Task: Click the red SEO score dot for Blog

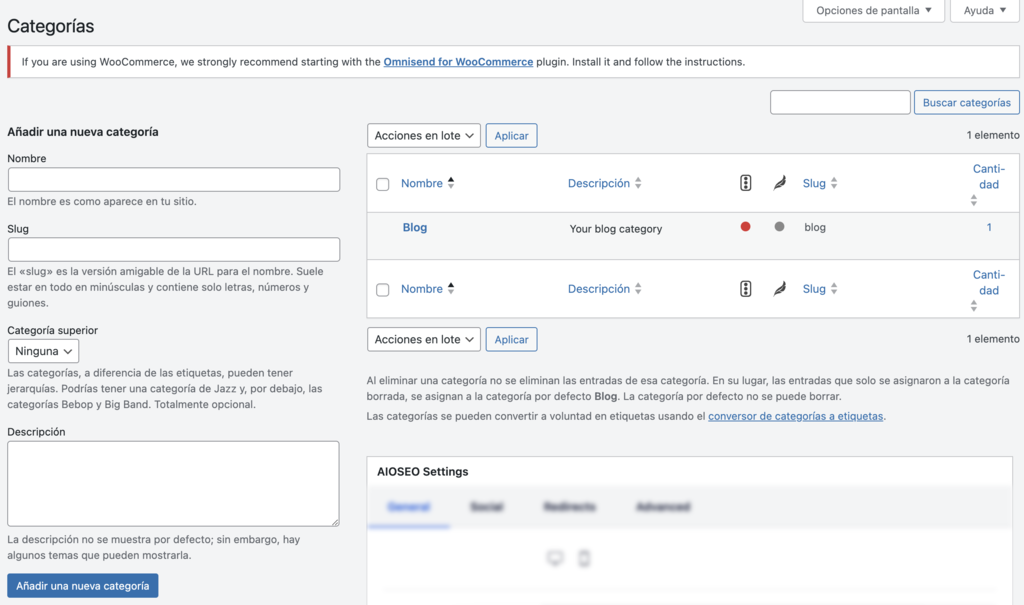Action: tap(745, 227)
